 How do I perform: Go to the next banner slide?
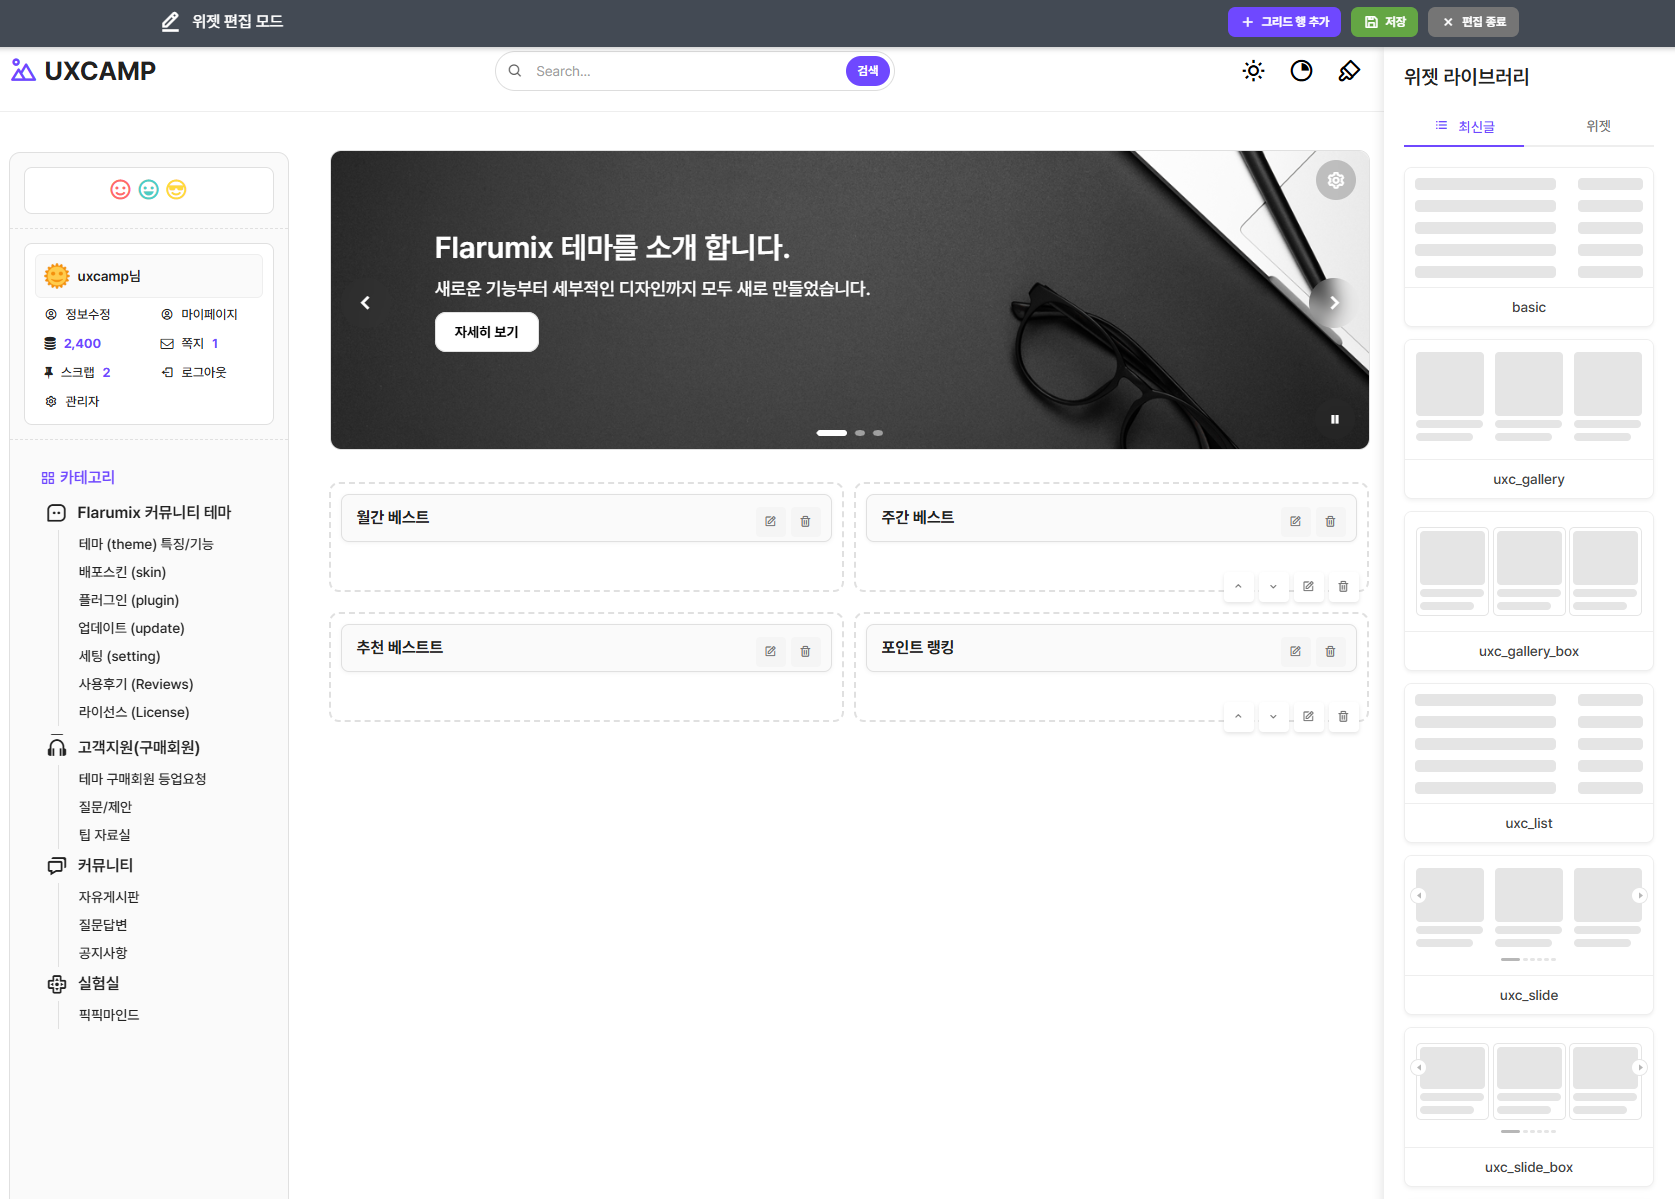coord(1334,303)
